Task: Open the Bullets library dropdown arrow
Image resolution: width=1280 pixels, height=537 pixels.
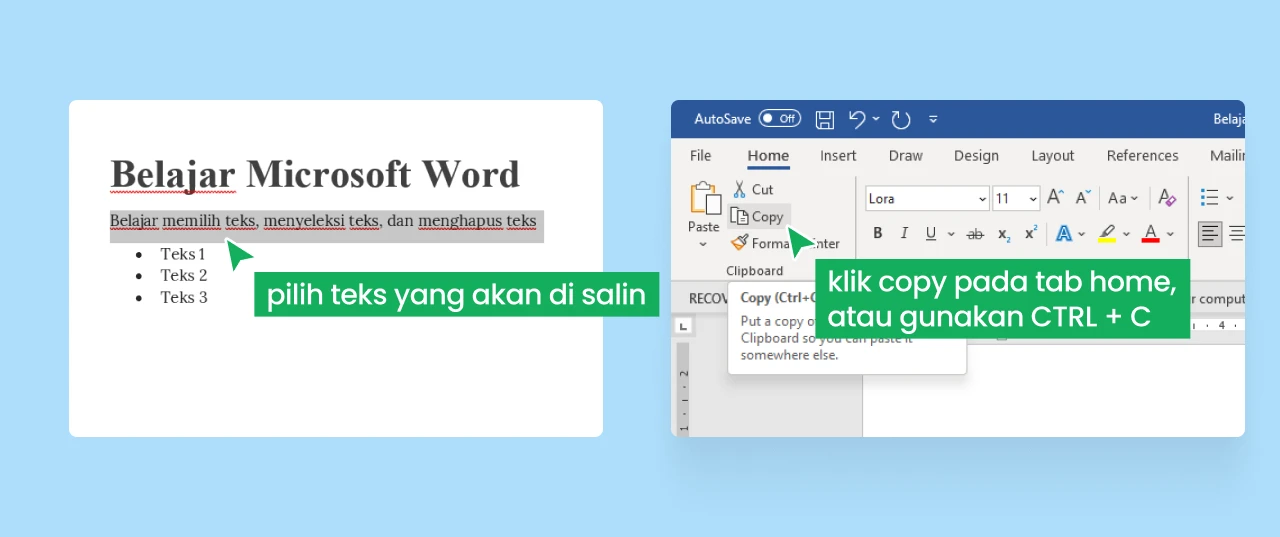Action: pos(1230,198)
